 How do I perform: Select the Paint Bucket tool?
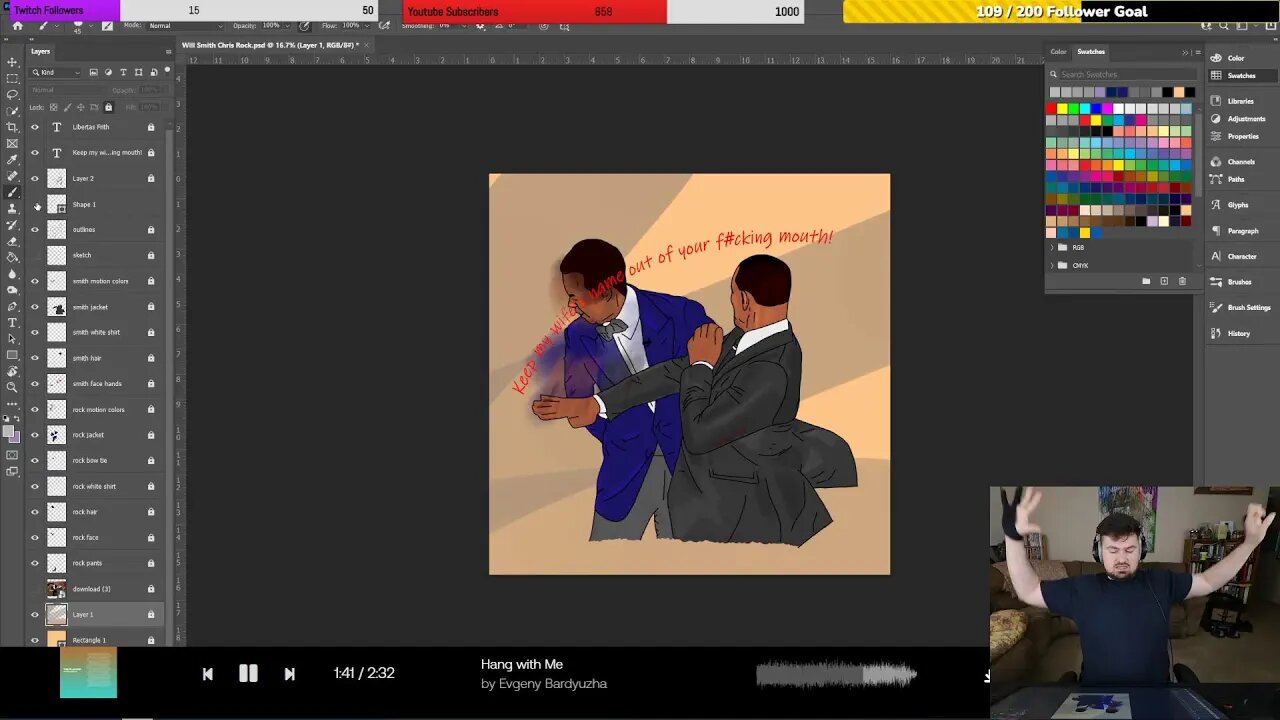(12, 257)
